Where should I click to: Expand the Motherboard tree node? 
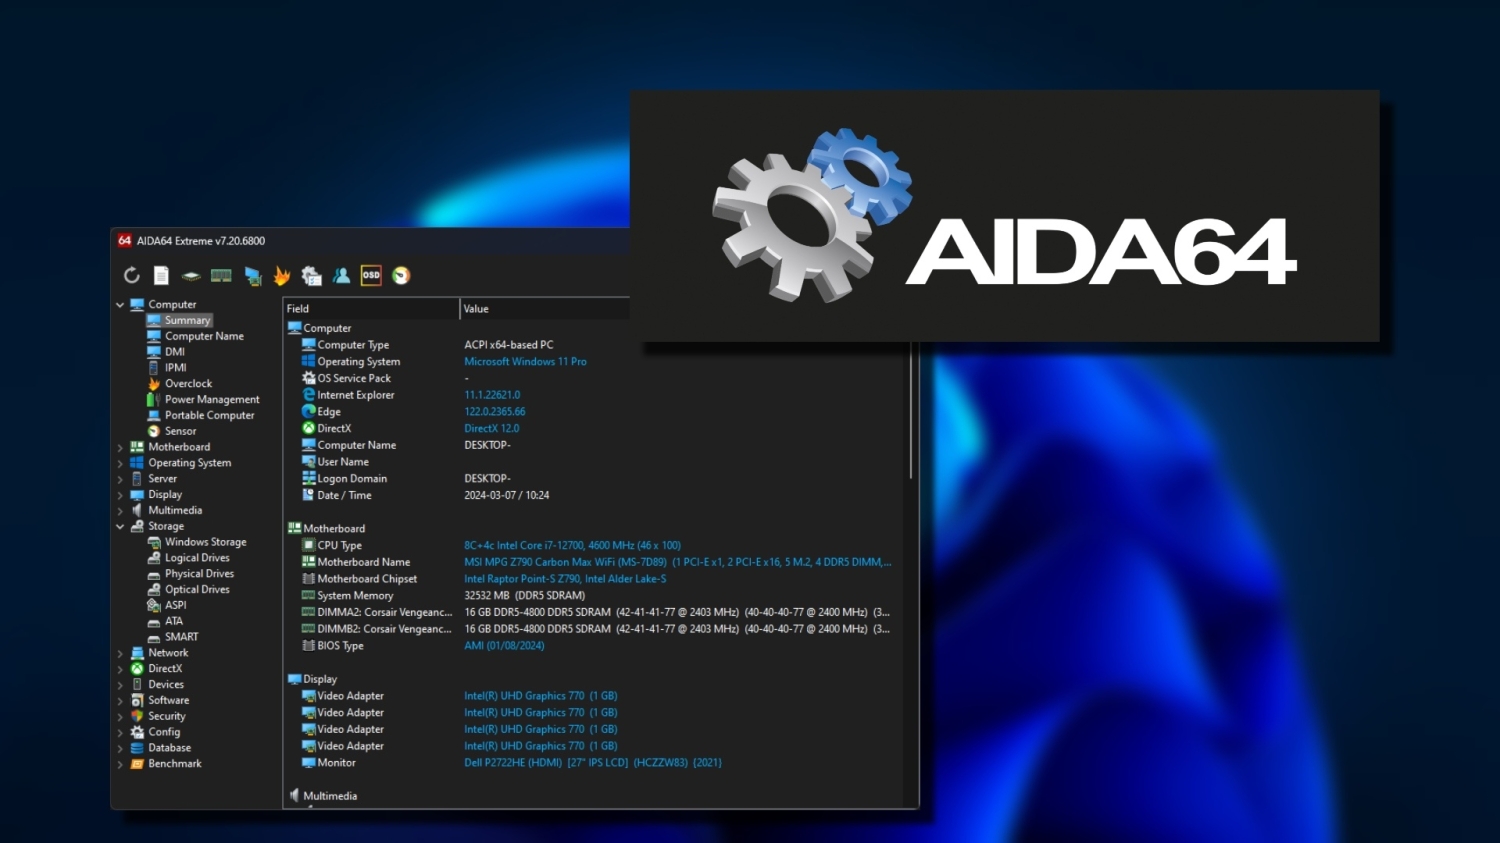pos(120,448)
